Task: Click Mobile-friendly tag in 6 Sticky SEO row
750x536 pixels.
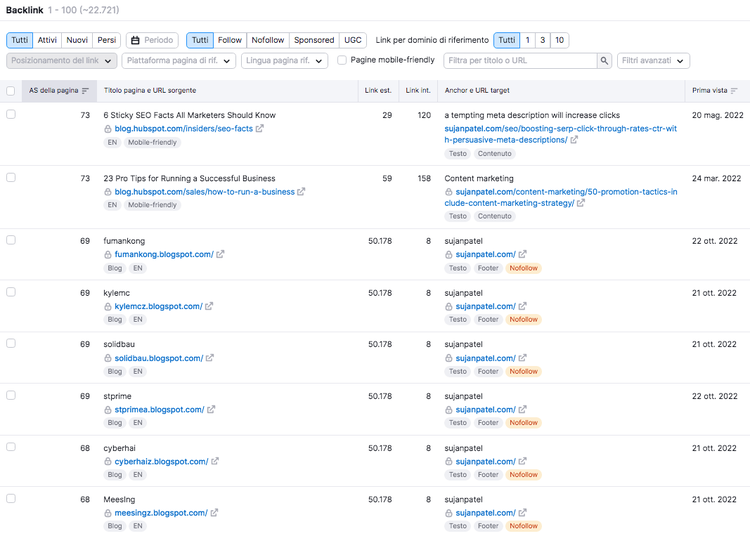Action: click(152, 142)
